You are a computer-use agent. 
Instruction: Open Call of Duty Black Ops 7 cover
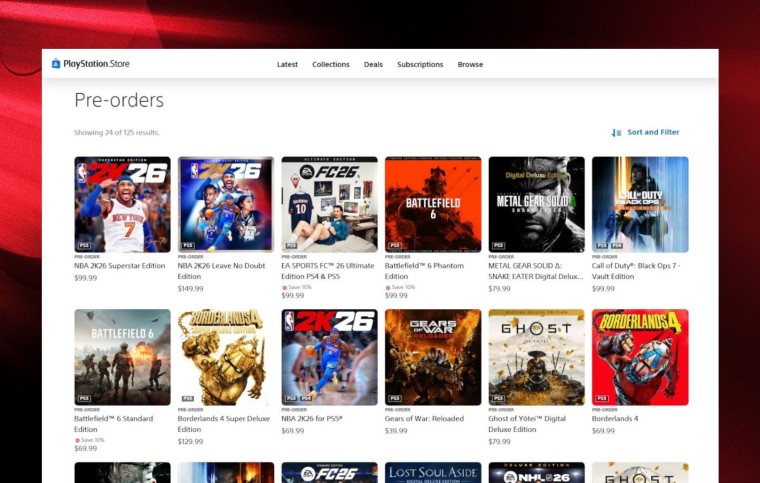coord(640,204)
